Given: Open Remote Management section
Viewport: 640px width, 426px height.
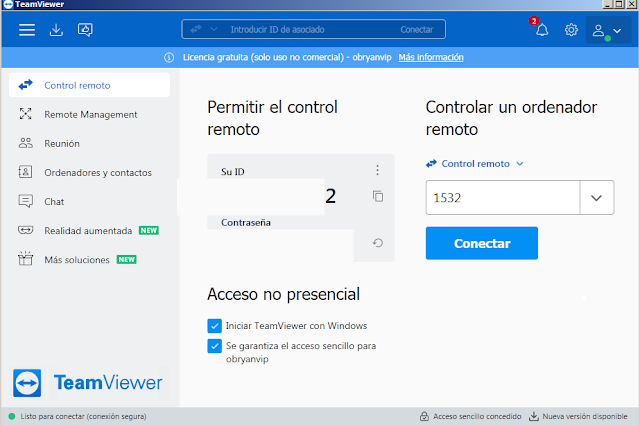Looking at the screenshot, I should (x=89, y=114).
